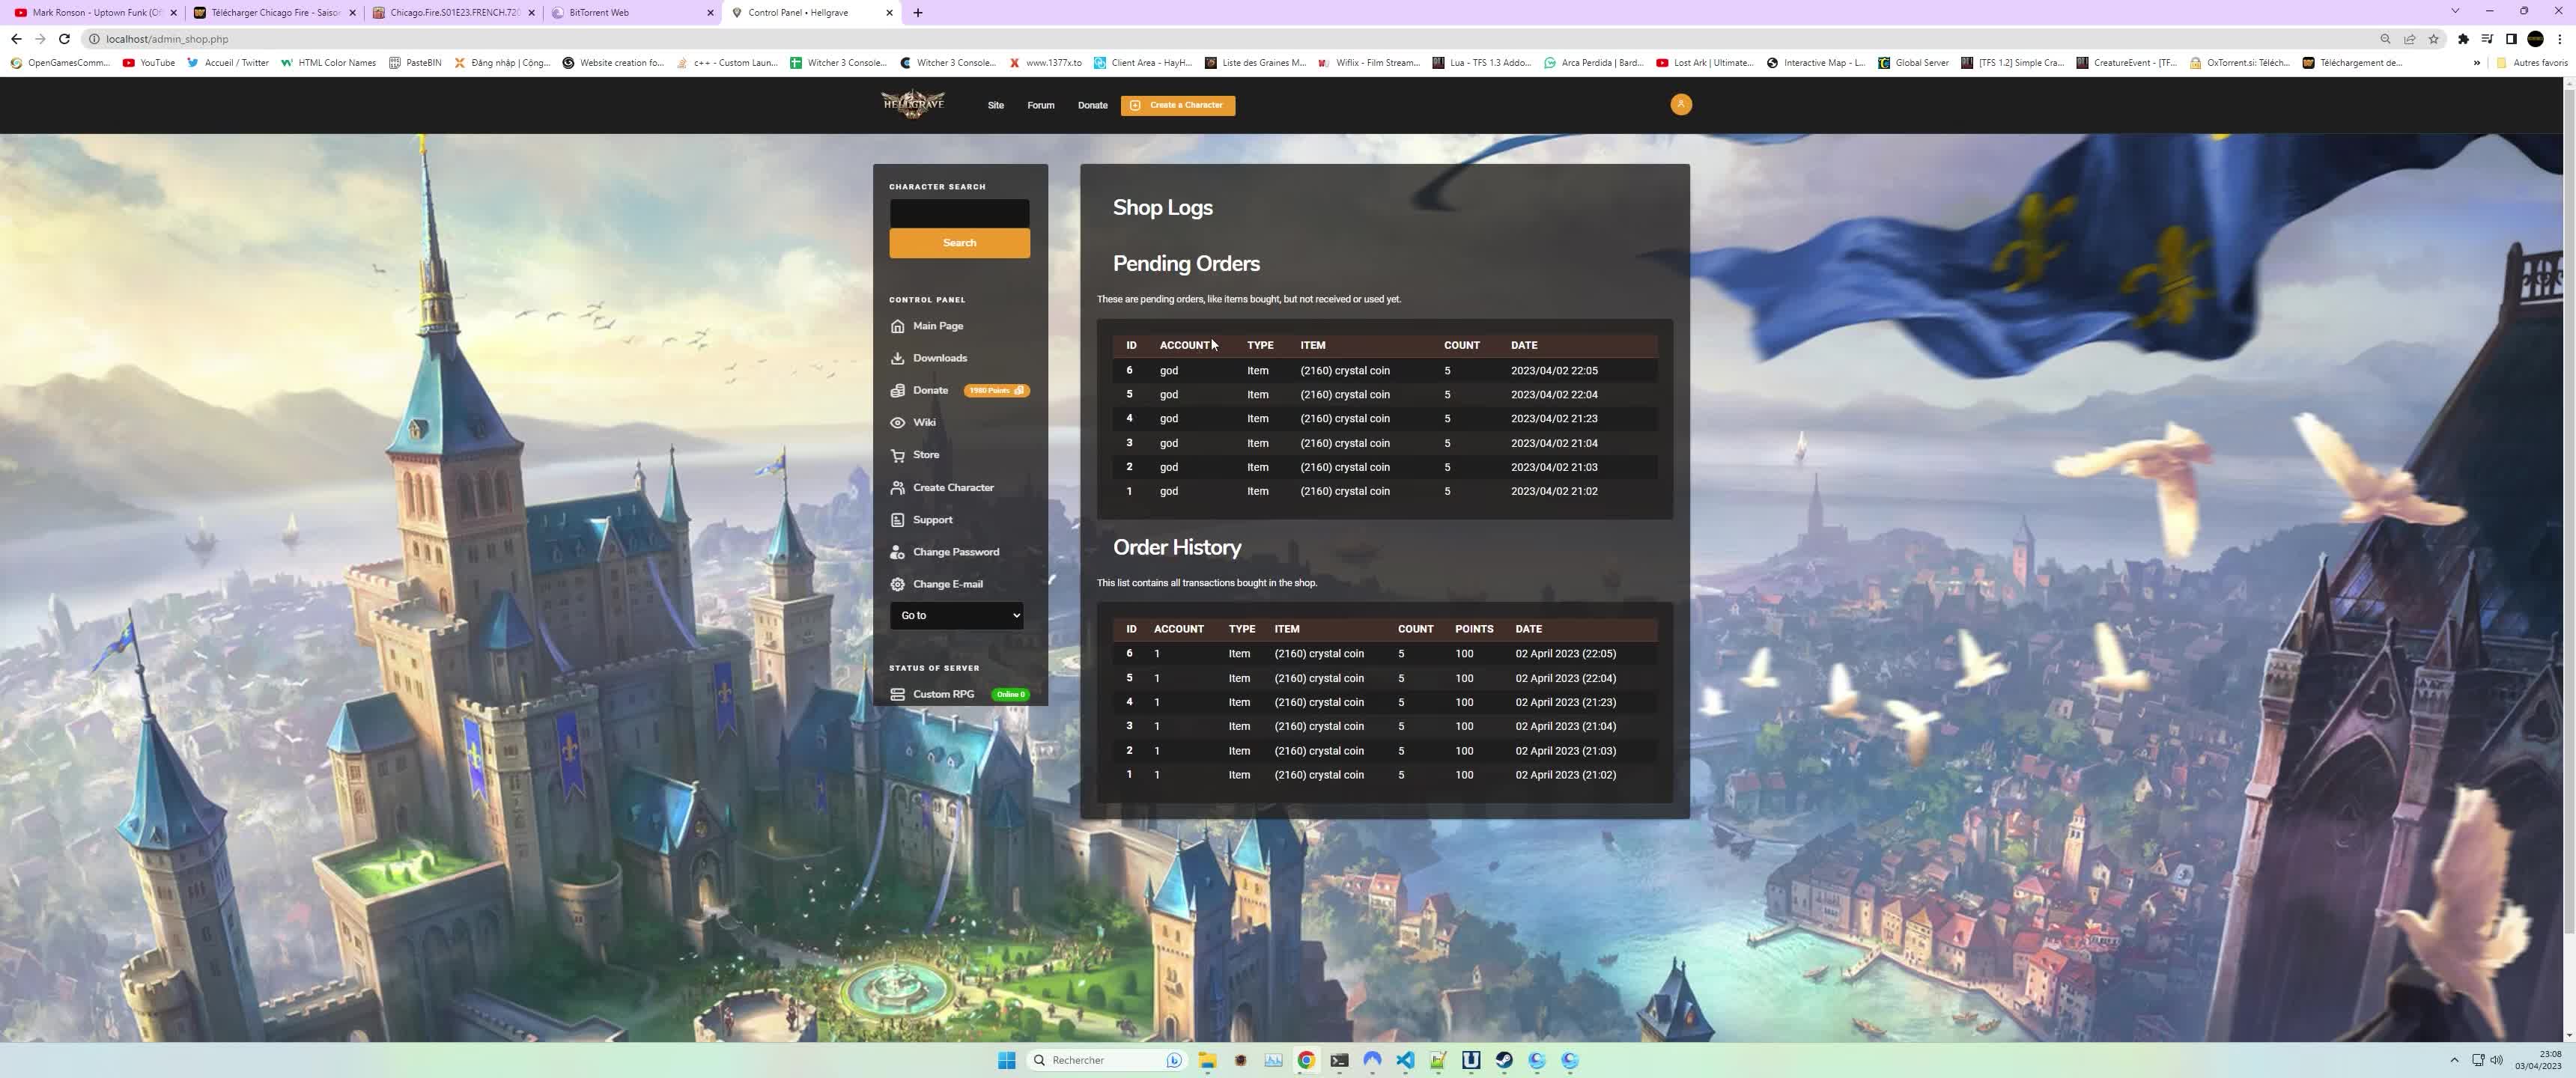Open Autres favoris bookmarks folder
Screen dimensions: 2576x1078
point(2532,63)
